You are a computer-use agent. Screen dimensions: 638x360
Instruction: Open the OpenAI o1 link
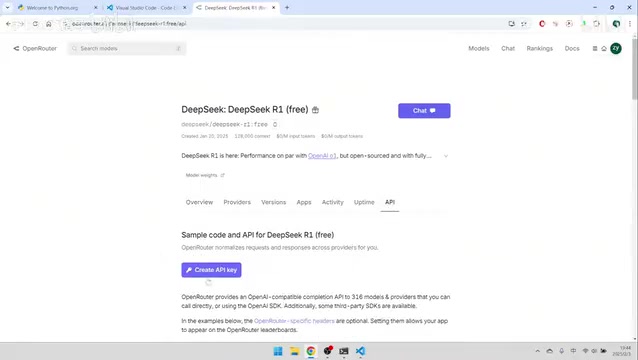click(322, 156)
